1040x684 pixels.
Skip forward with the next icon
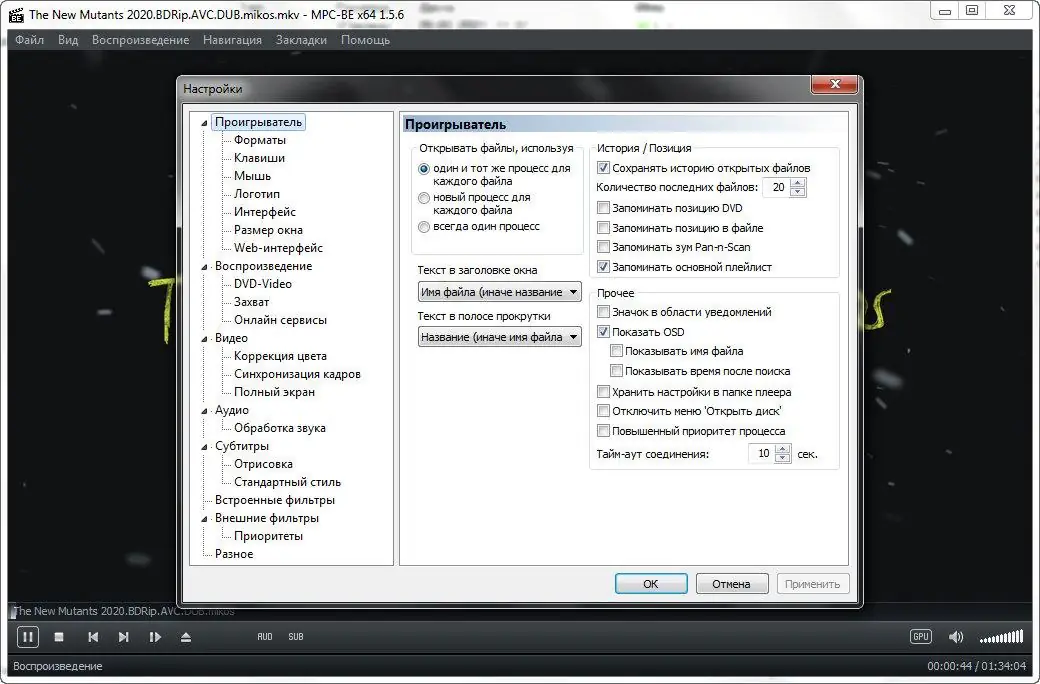(x=124, y=636)
